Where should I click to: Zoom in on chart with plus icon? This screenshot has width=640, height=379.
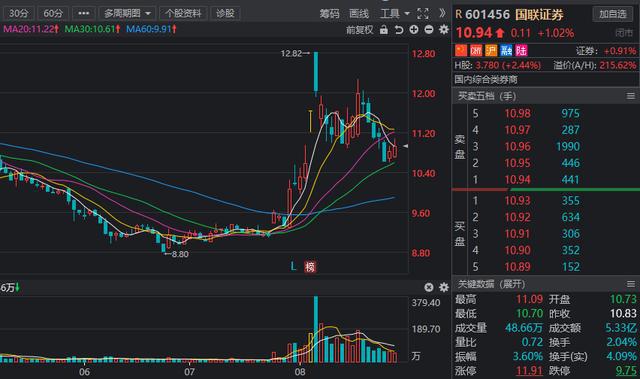coord(414,30)
